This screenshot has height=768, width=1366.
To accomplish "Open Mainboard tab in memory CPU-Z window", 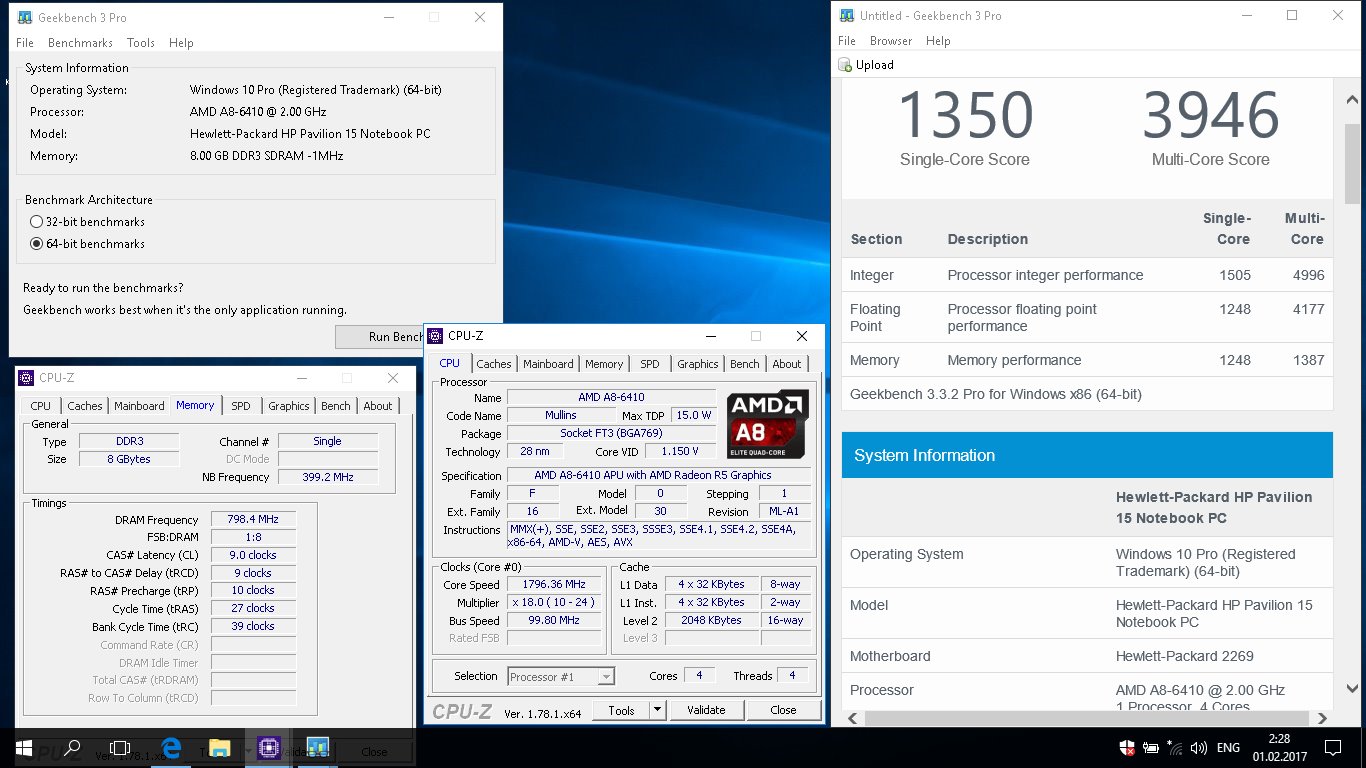I will pos(139,406).
